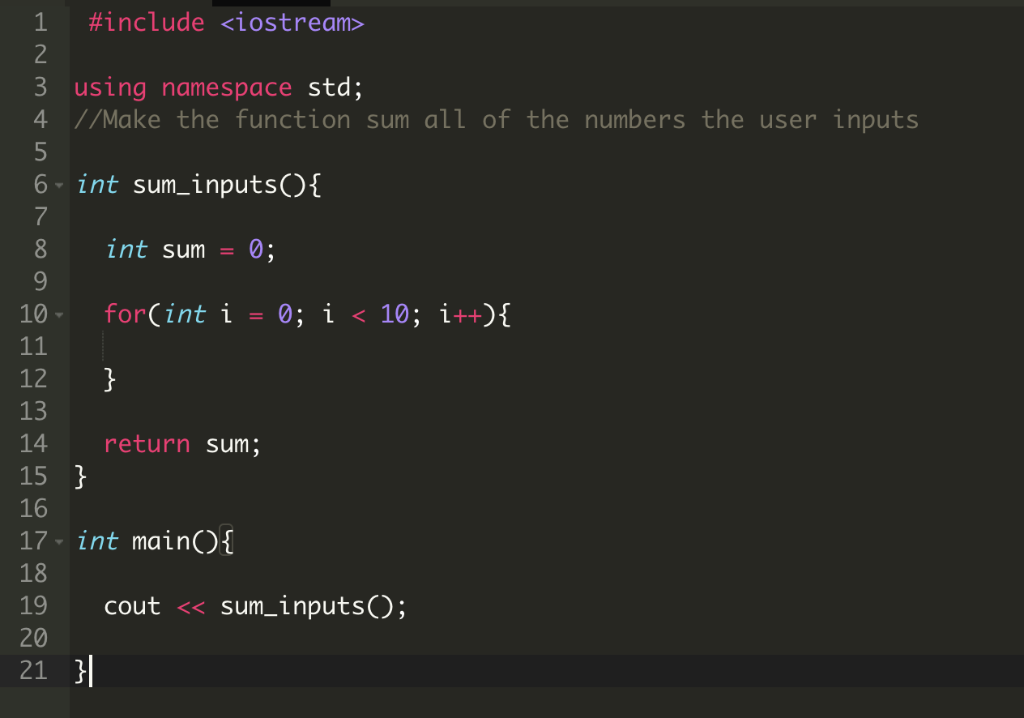This screenshot has height=718, width=1024.
Task: Collapse the main function fold arrow
Action: (60, 541)
